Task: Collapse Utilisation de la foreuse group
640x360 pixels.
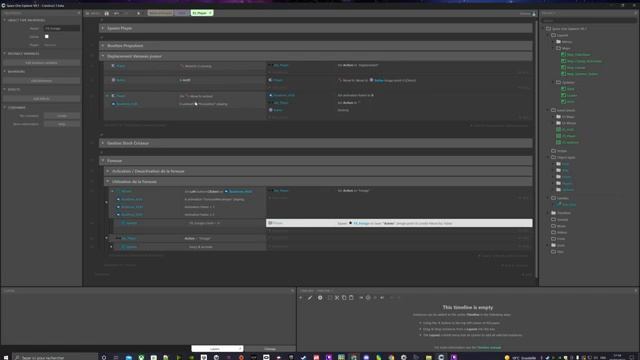Action: pos(108,182)
